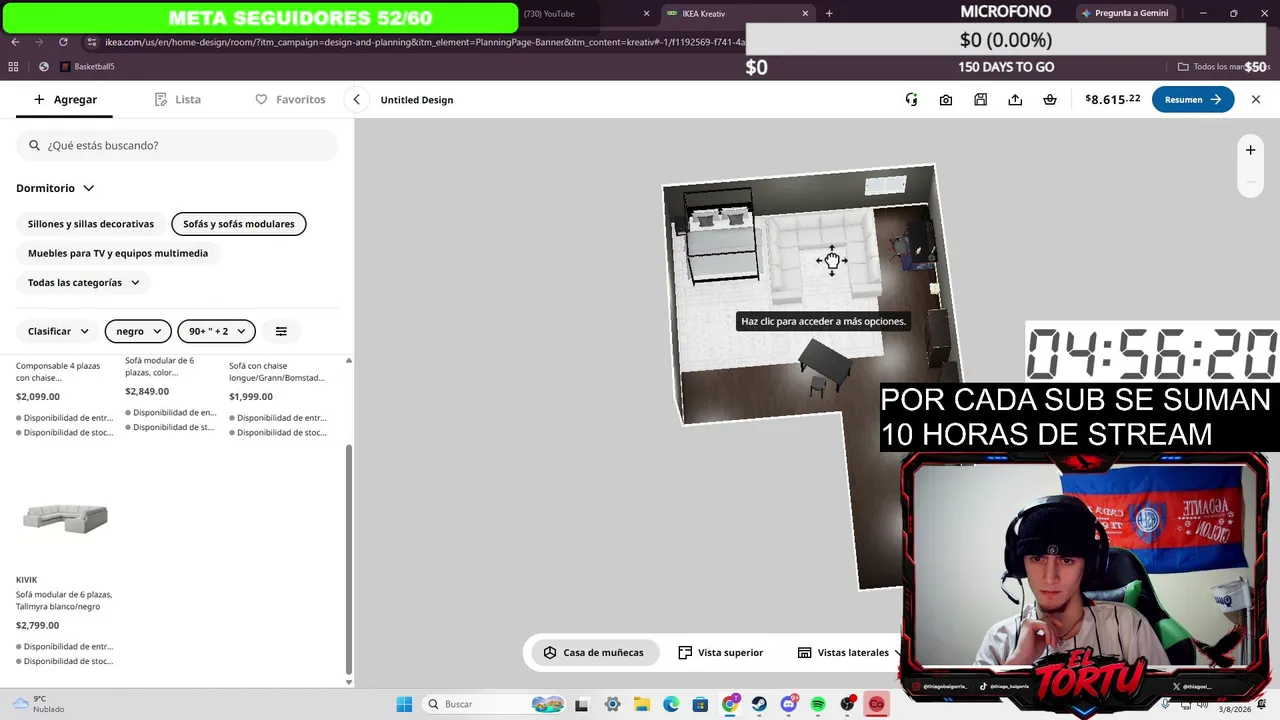This screenshot has width=1280, height=720.
Task: Open the KIVIK Sofá modular de 6 plazas listing
Action: tap(64, 600)
